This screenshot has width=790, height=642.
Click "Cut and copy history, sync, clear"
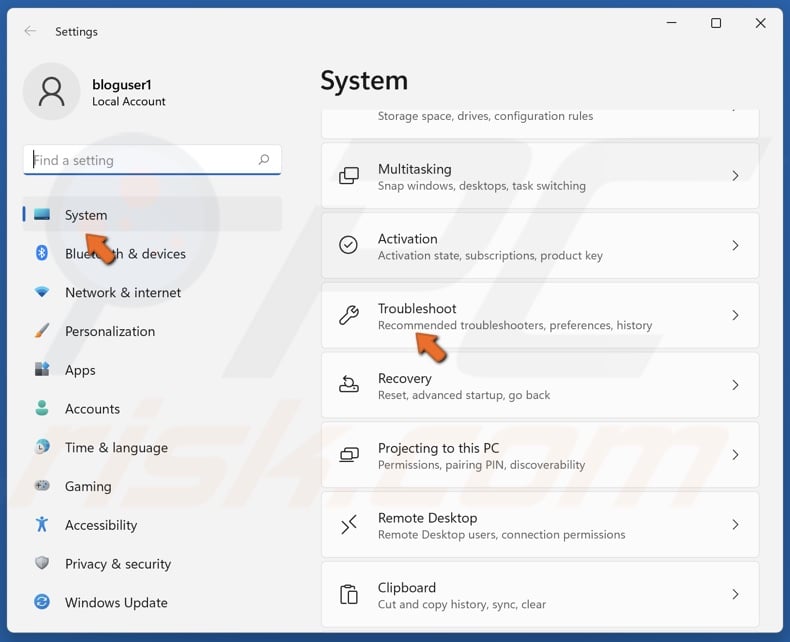click(462, 604)
